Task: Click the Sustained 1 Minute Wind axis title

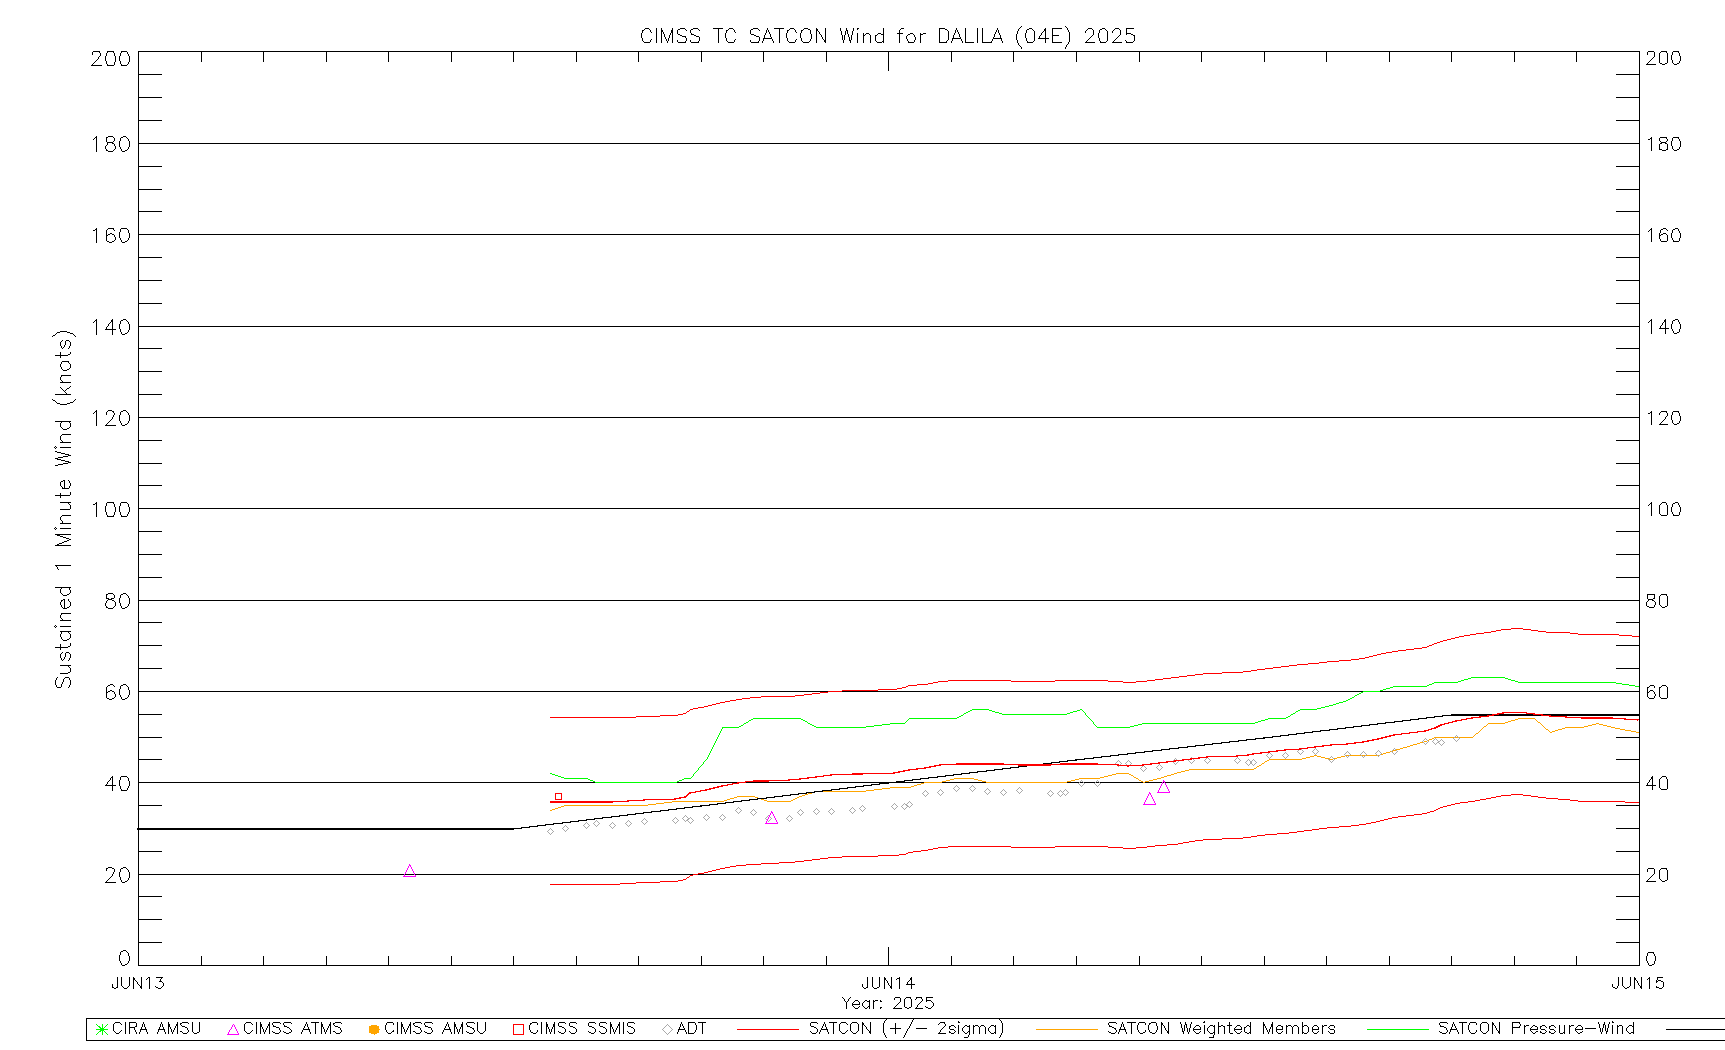Action: tap(64, 509)
